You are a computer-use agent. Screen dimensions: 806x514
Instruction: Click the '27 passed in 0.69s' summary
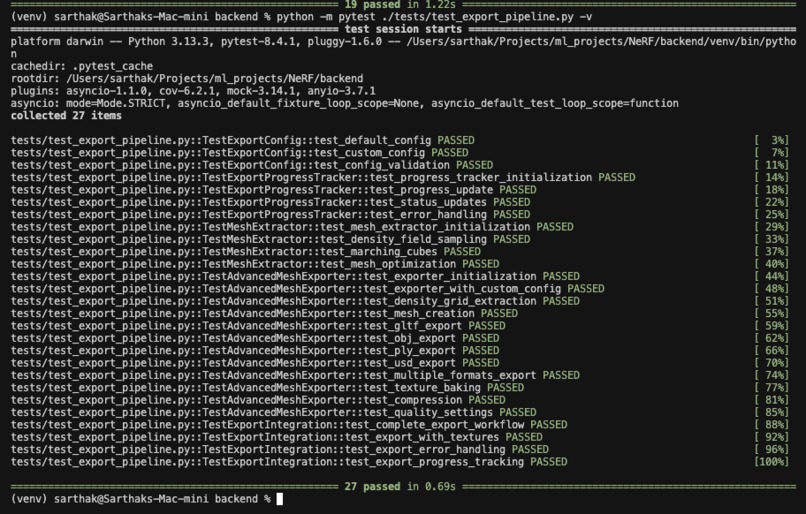(400, 486)
